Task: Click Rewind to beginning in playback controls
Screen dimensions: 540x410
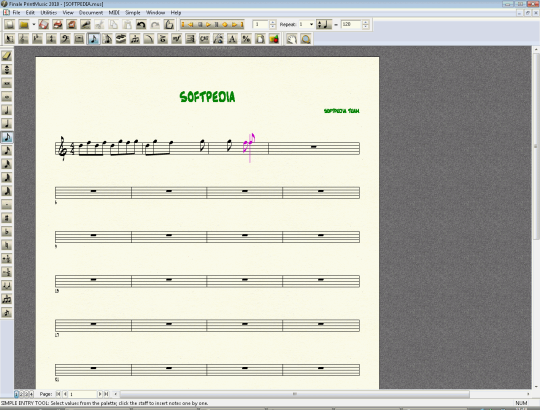Action: [183, 24]
